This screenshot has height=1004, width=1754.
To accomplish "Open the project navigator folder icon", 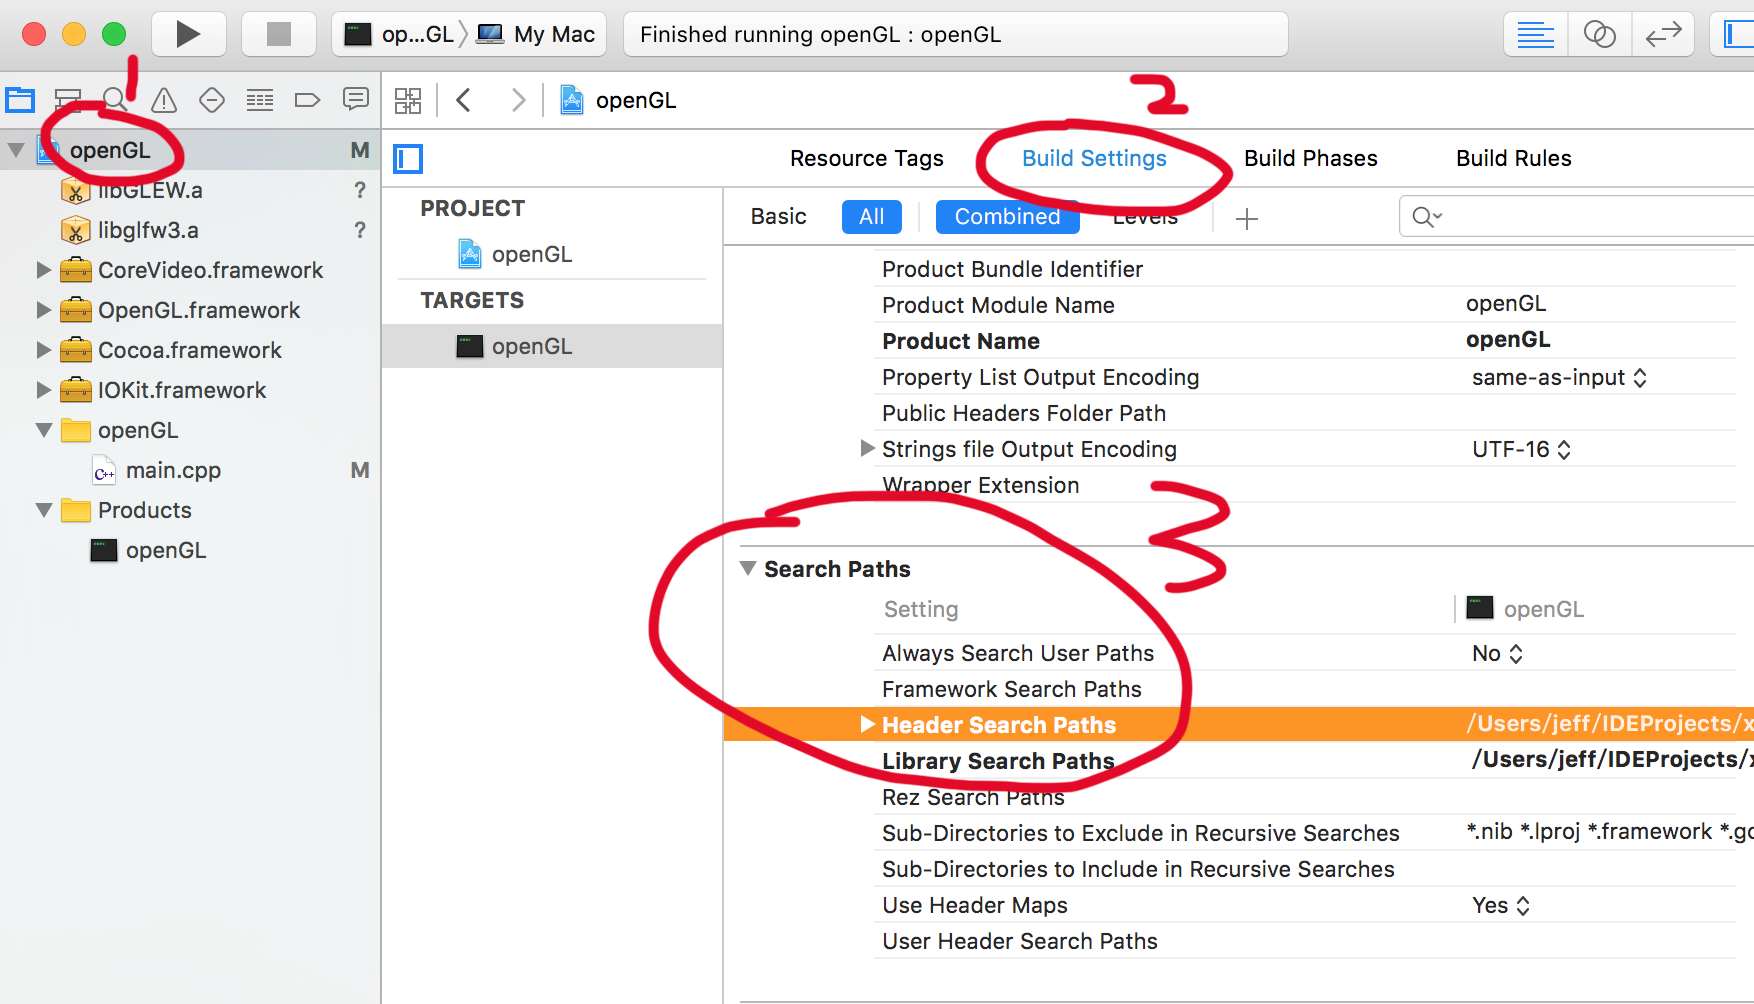I will click(20, 100).
